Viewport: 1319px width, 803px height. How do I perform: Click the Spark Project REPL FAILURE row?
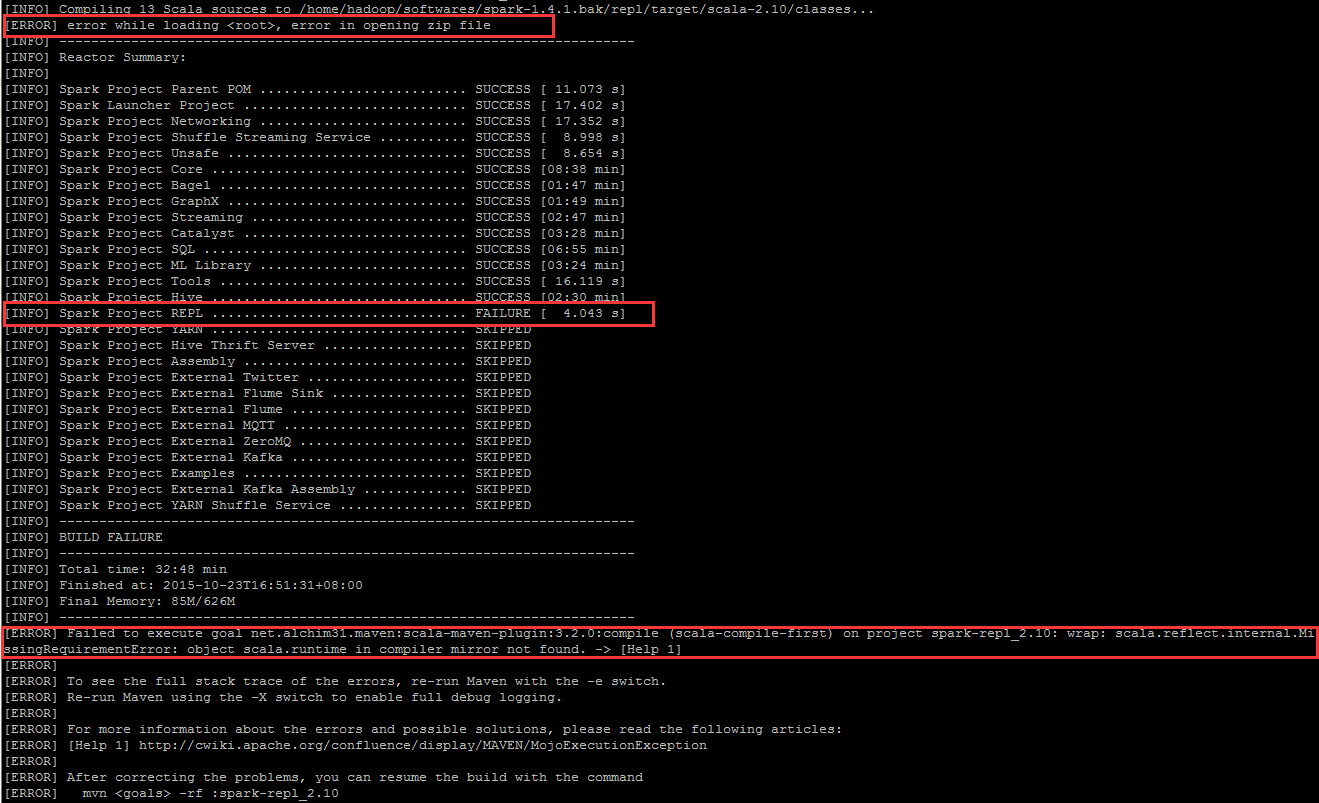coord(315,313)
